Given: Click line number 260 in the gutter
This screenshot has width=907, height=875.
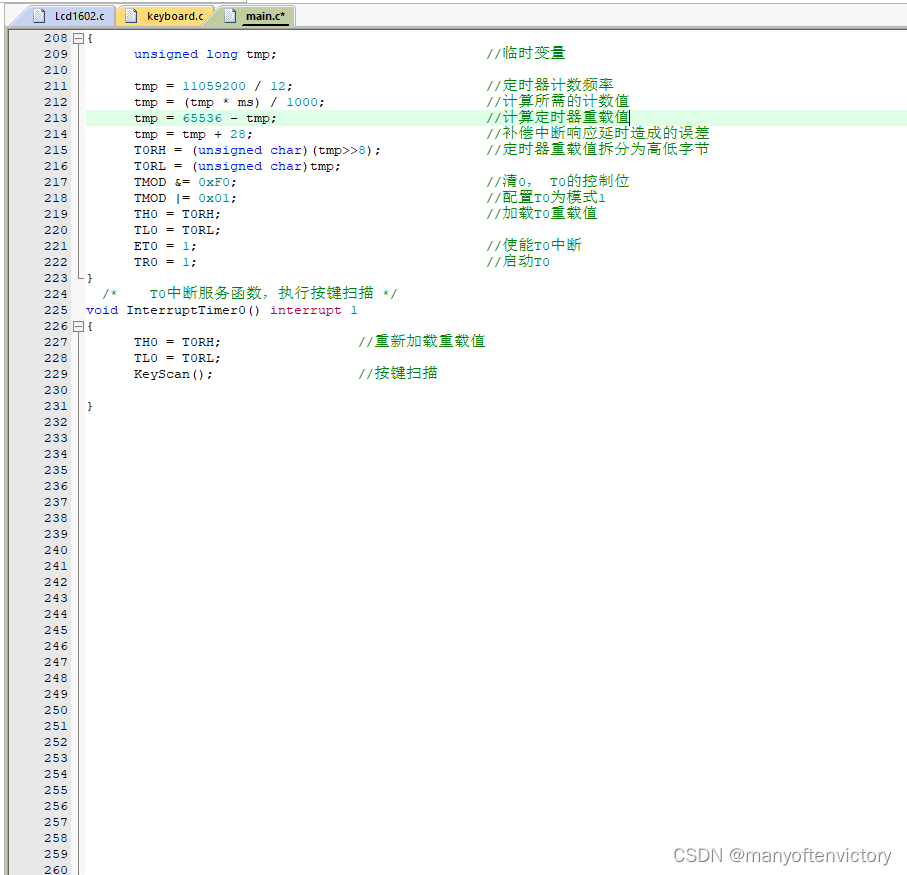Looking at the screenshot, I should pyautogui.click(x=56, y=869).
